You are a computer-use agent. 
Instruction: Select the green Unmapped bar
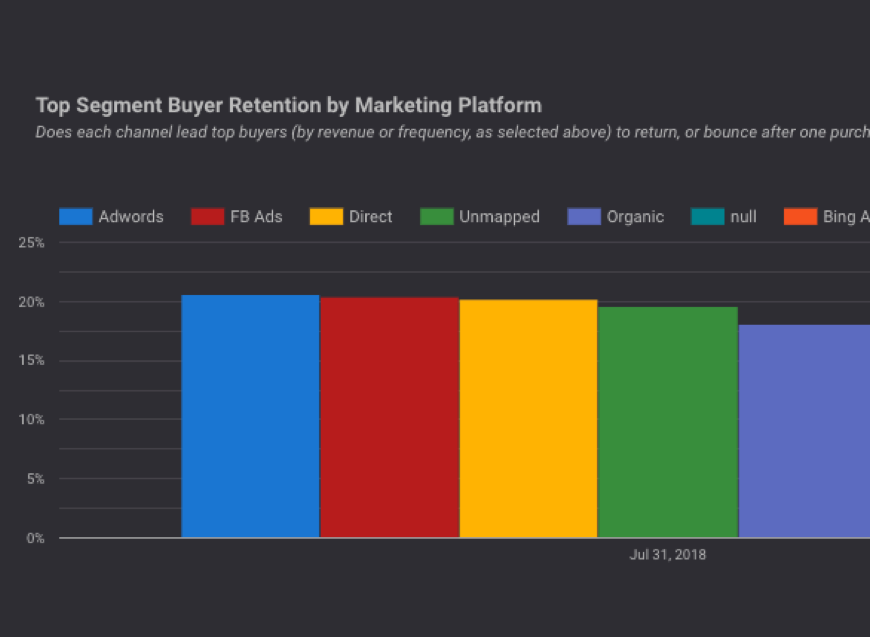667,420
